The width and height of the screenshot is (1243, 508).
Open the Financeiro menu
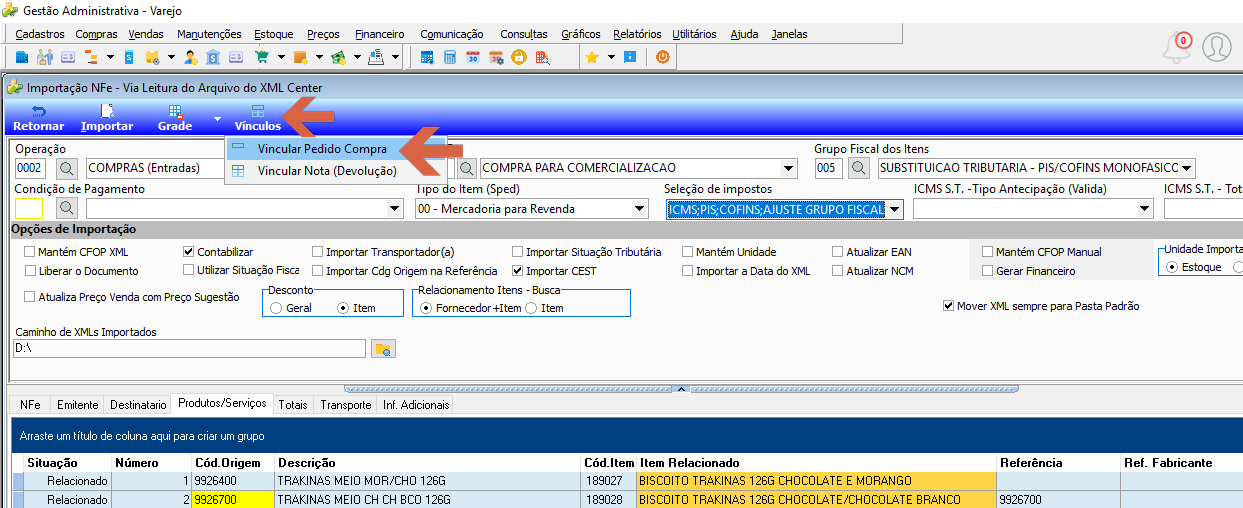(380, 34)
